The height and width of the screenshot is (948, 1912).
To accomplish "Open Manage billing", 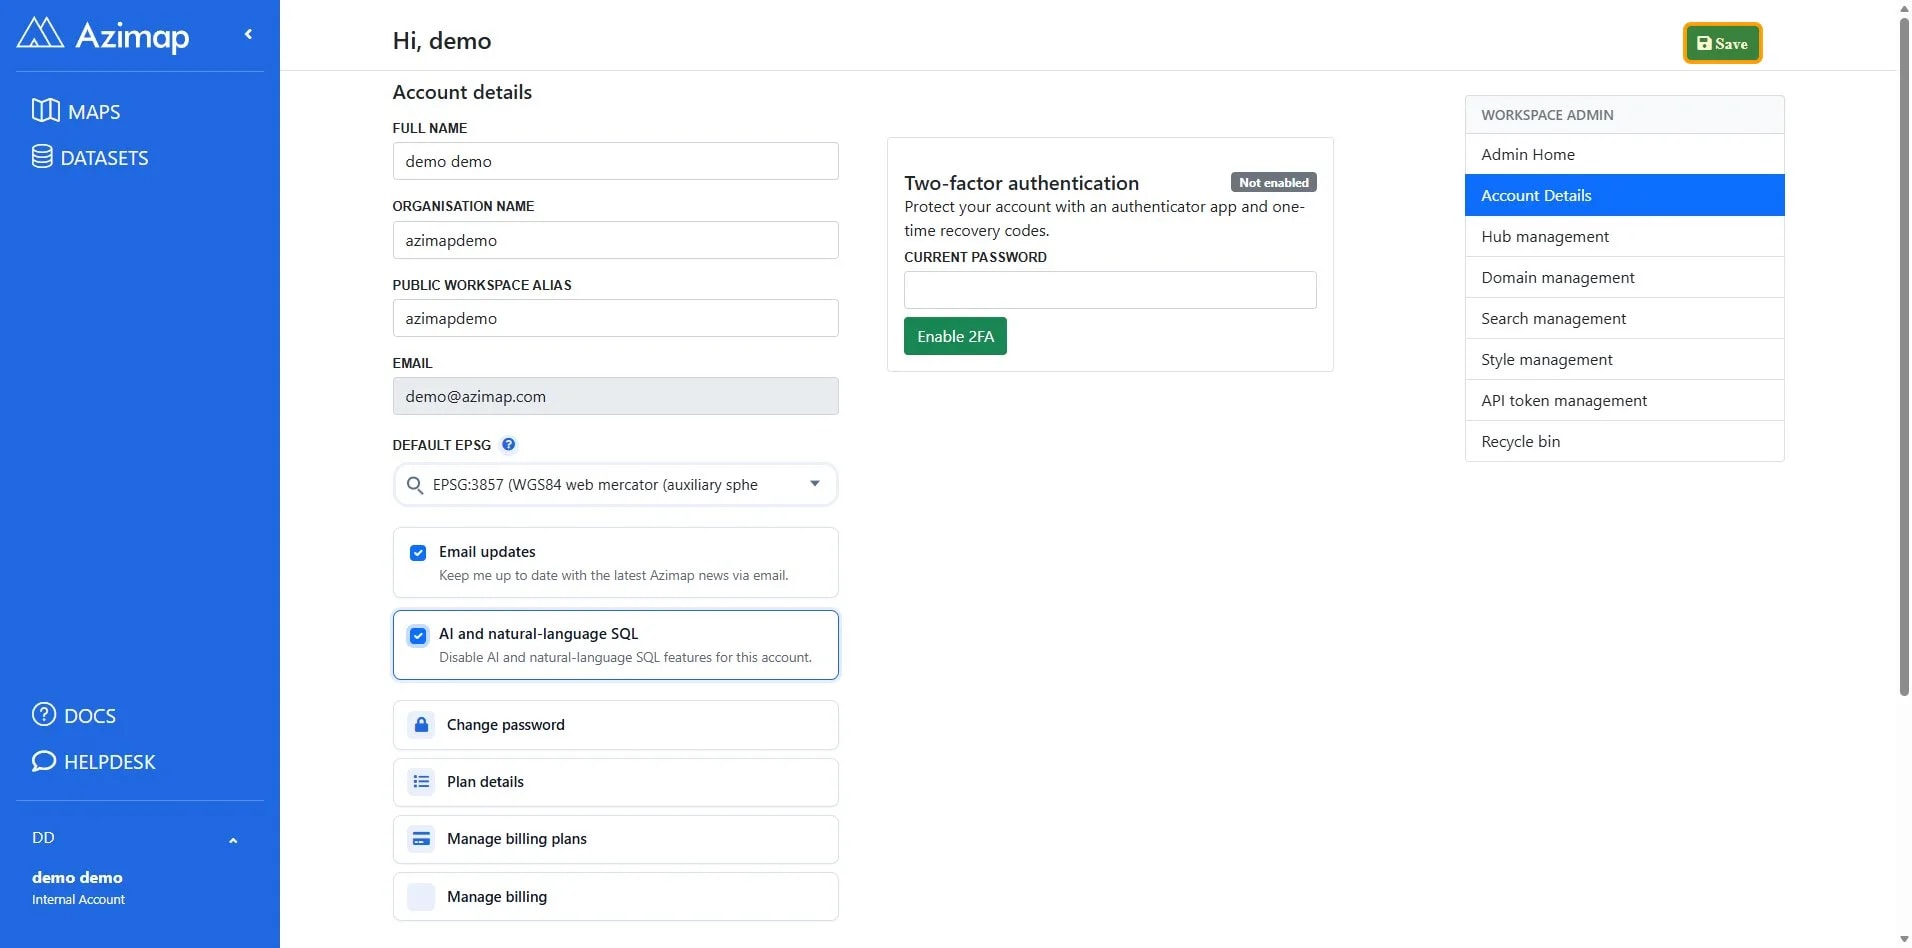I will 615,897.
